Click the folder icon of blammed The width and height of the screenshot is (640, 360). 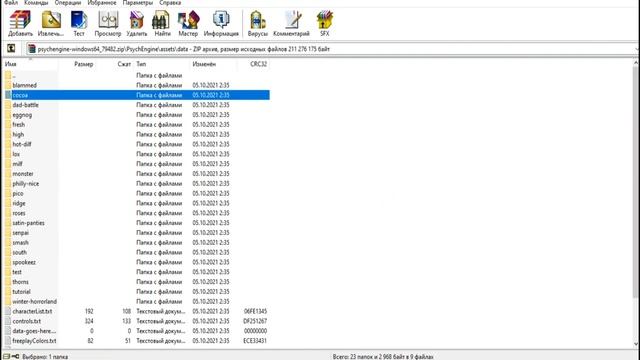click(8, 85)
